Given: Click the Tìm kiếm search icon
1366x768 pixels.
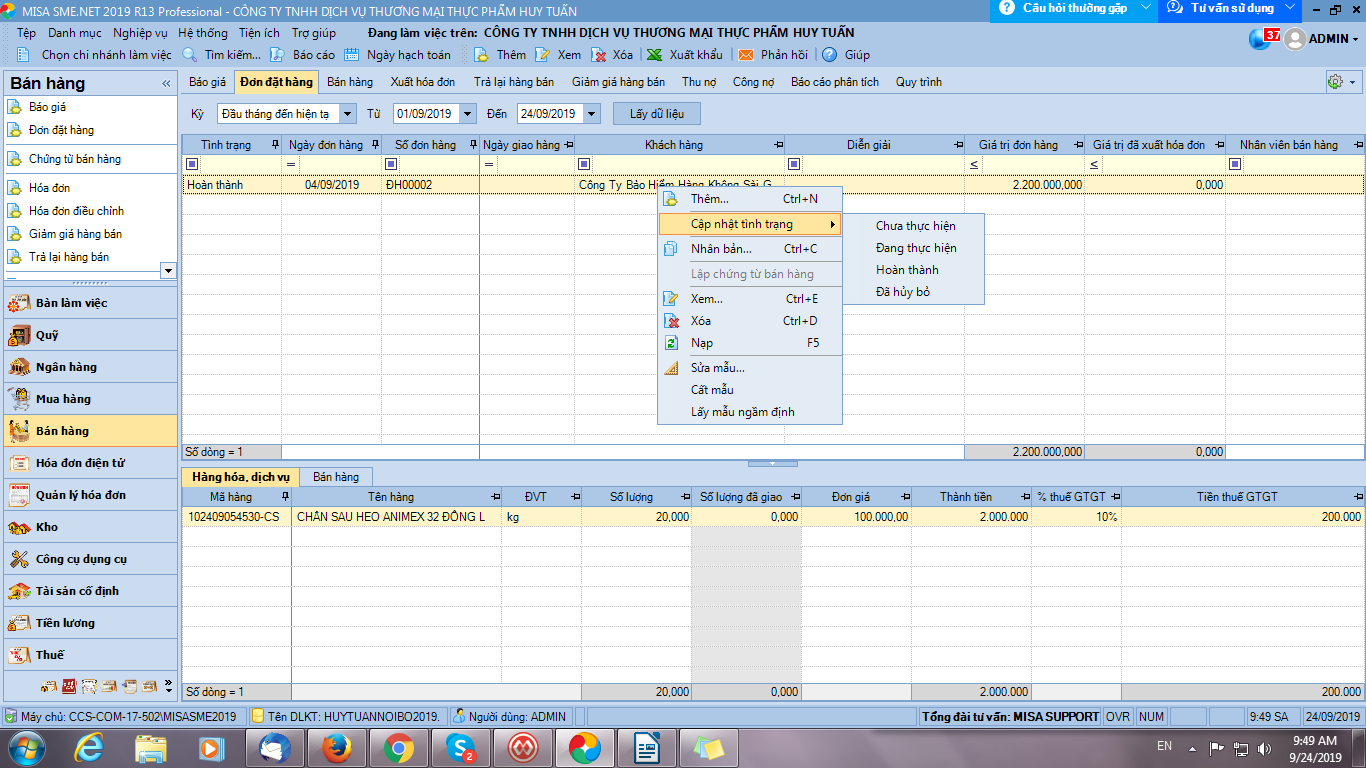Looking at the screenshot, I should (x=190, y=55).
